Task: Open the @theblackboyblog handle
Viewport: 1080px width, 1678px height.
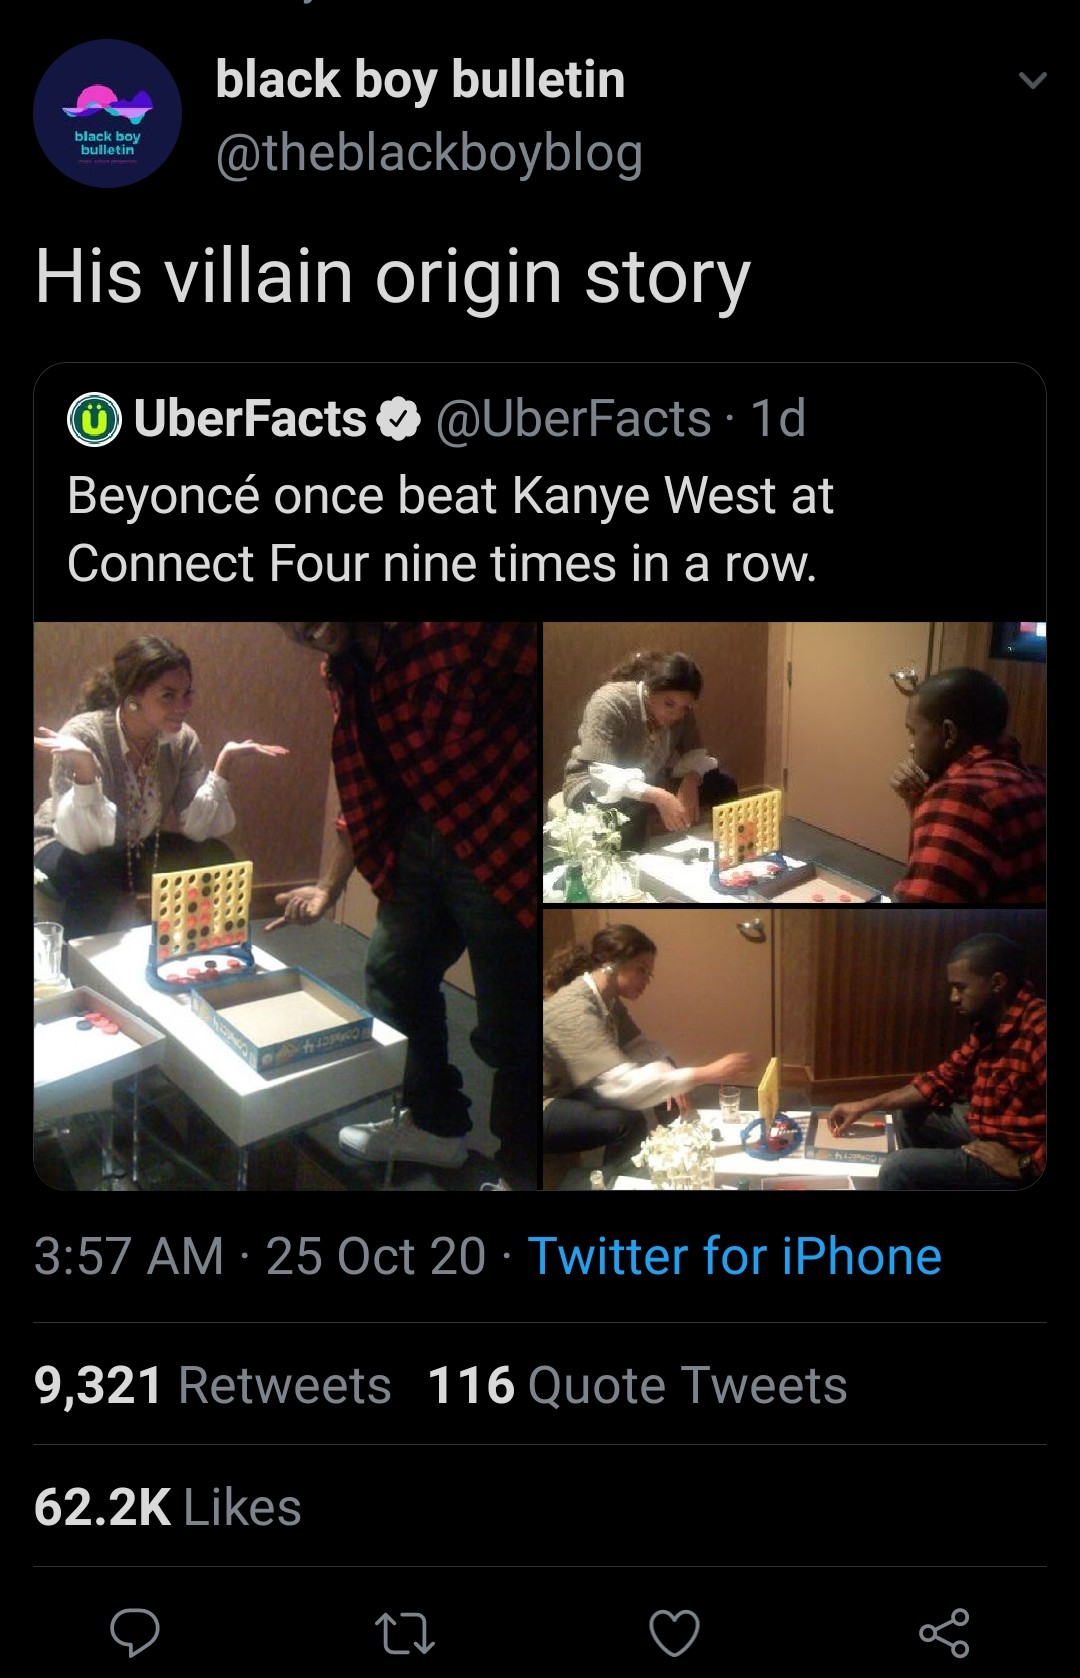Action: 429,154
